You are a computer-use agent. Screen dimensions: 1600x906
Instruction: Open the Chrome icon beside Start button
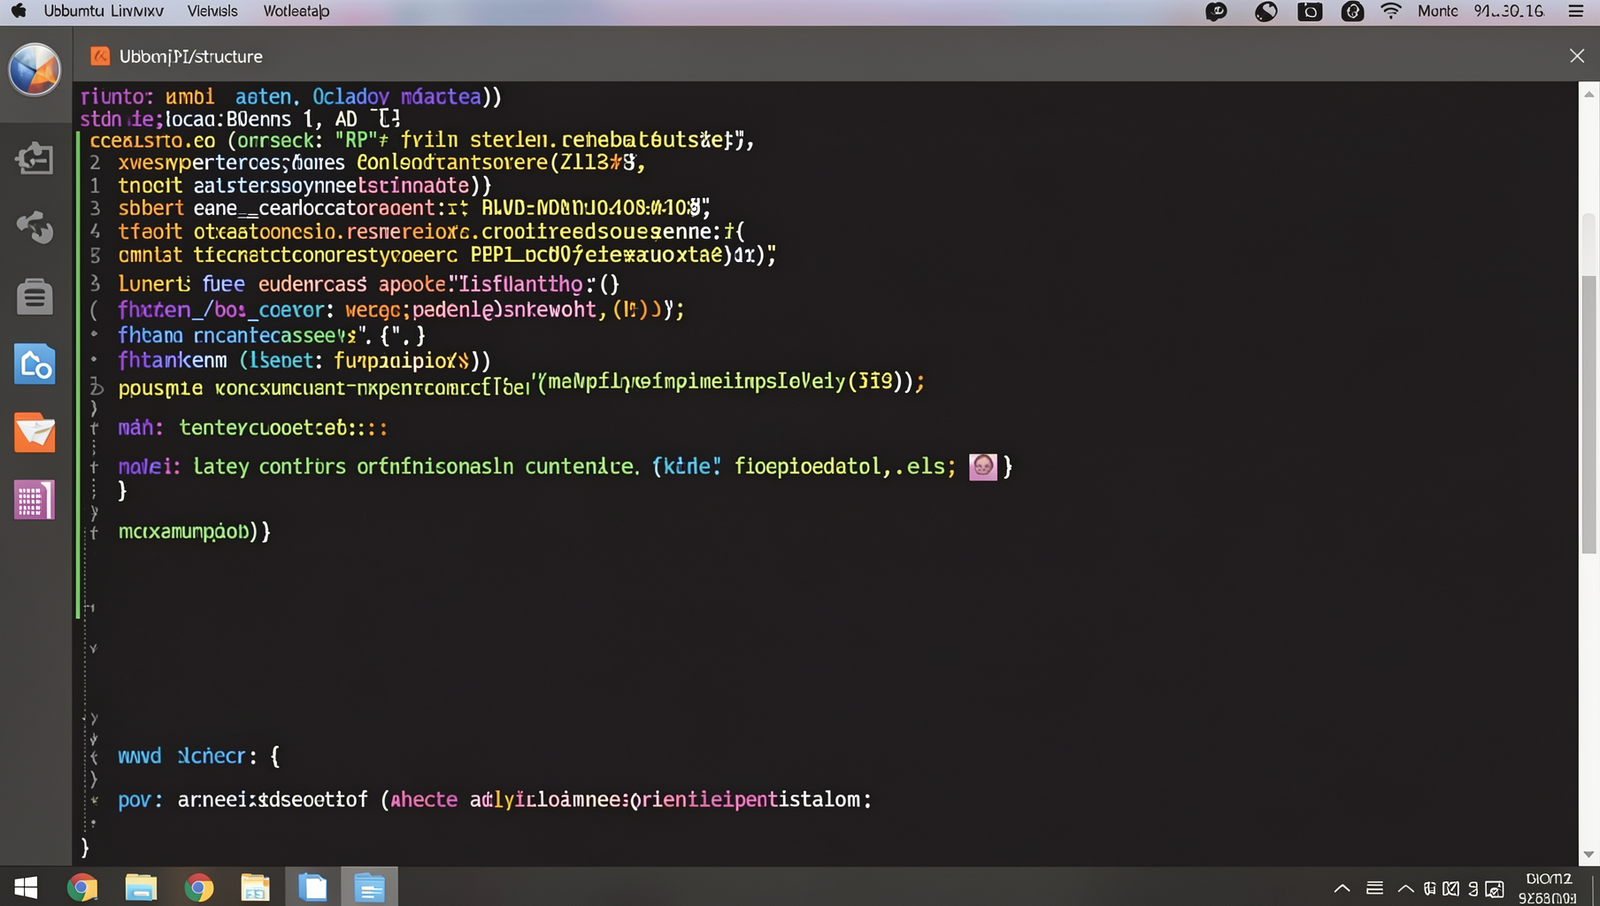pyautogui.click(x=82, y=887)
